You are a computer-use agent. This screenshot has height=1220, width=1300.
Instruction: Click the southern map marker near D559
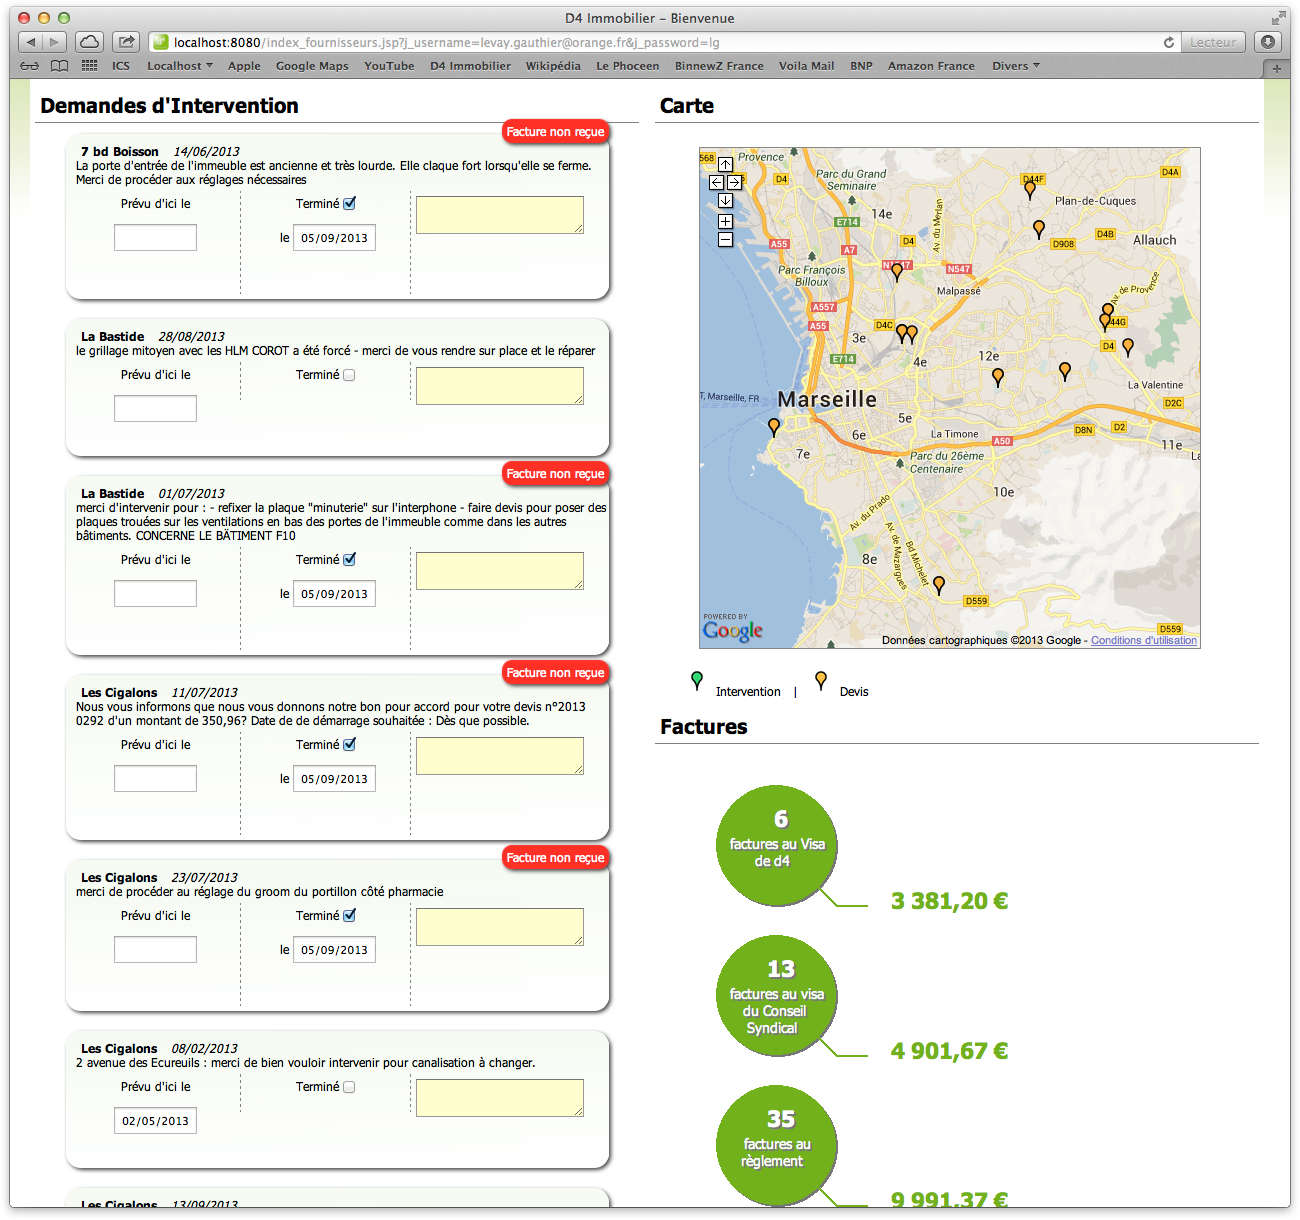(x=939, y=585)
